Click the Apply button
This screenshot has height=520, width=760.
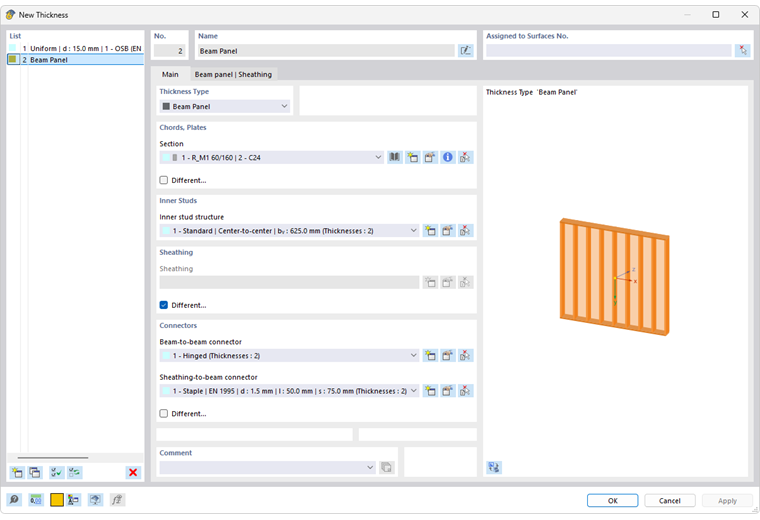727,500
